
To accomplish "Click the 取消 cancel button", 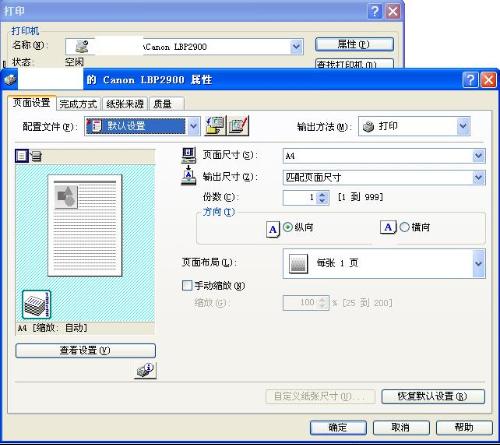I will click(x=401, y=427).
